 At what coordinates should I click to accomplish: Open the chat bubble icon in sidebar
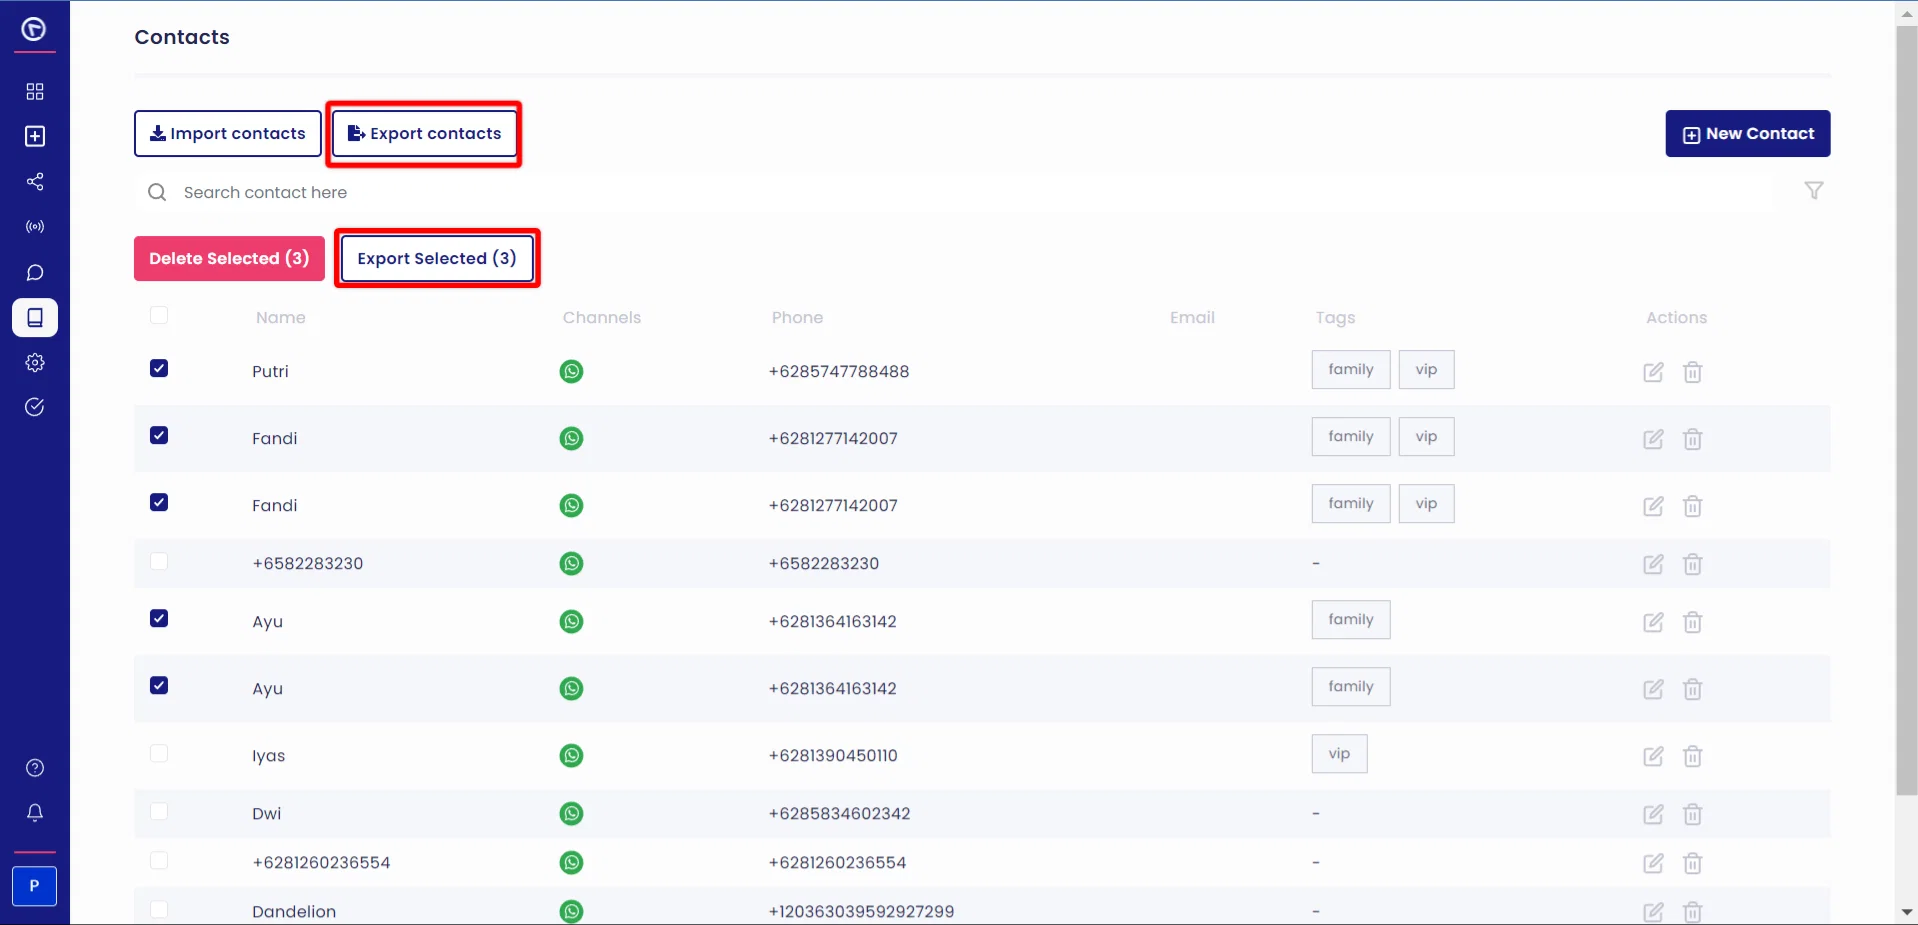tap(35, 273)
